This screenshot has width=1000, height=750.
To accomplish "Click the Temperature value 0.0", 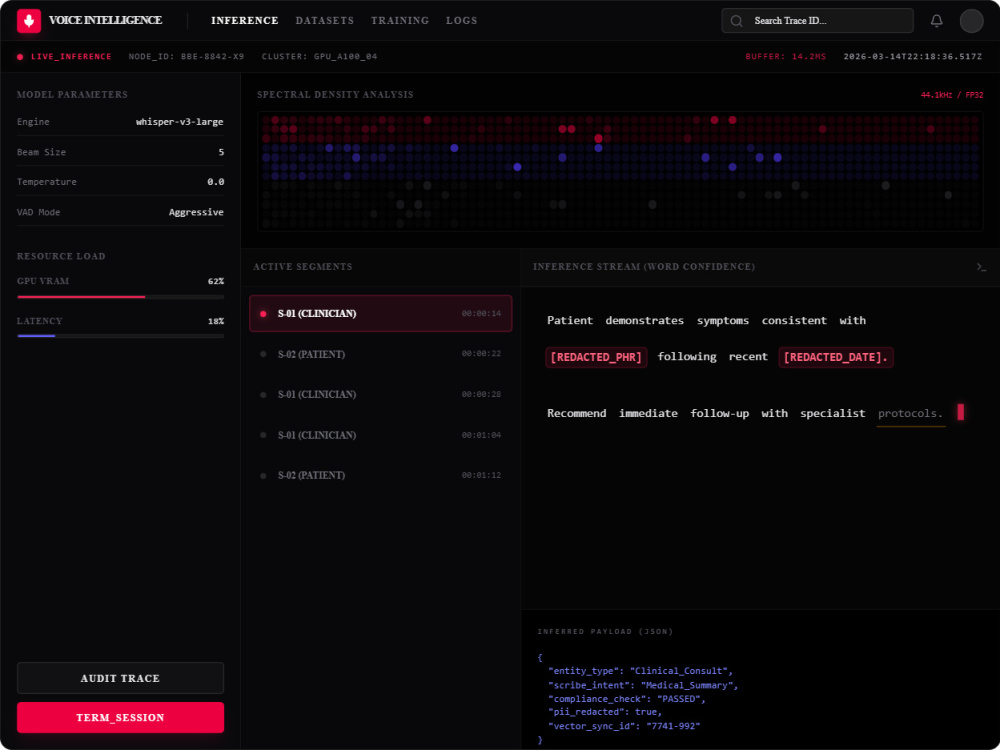I will point(216,182).
